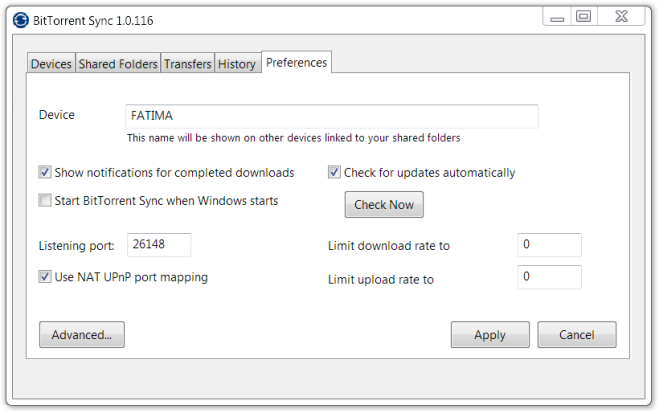Screen dimensions: 660x413
Task: Click the 'This name will be shown' hint text
Action: [x=294, y=138]
